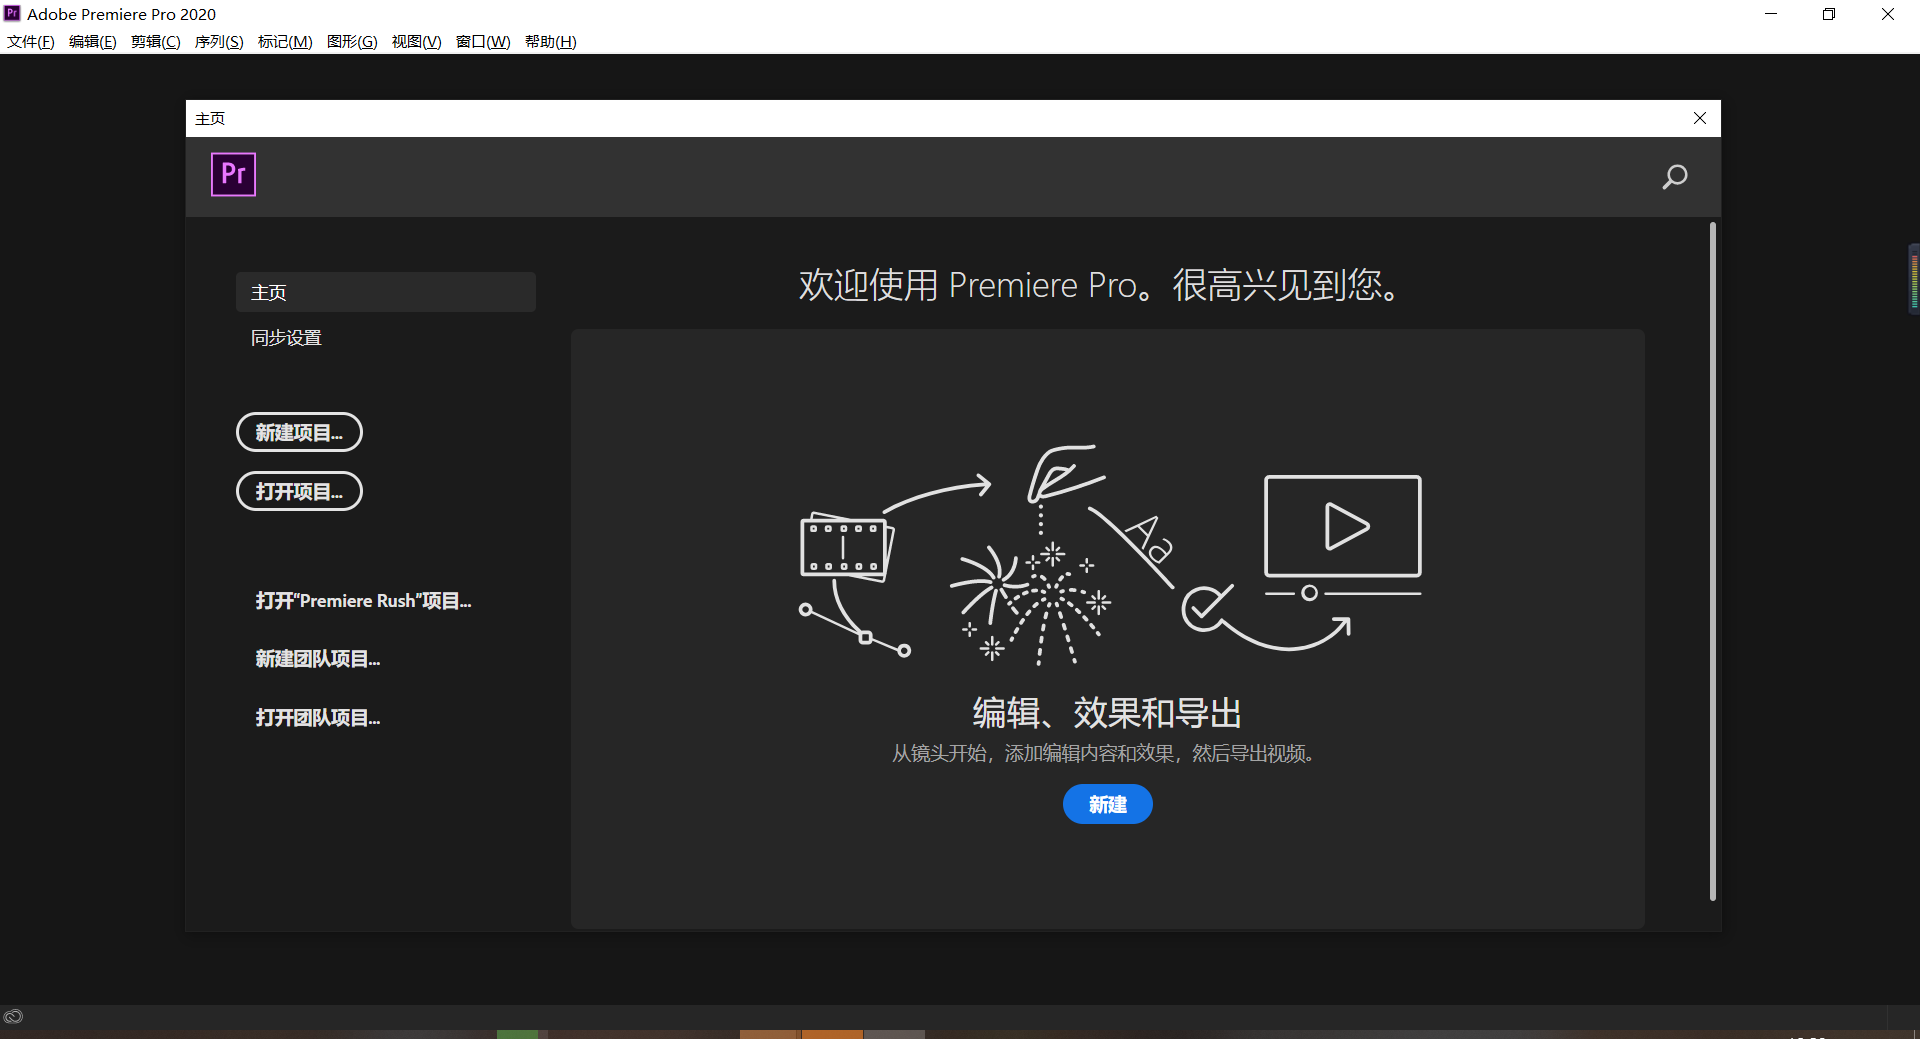Open the 文件(F) menu

(x=31, y=42)
